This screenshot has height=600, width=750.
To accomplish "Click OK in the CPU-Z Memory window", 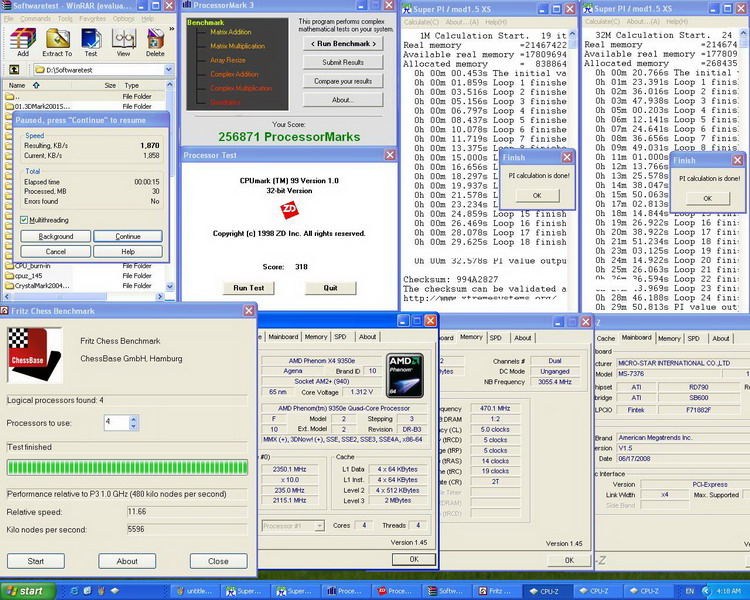I will click(569, 560).
